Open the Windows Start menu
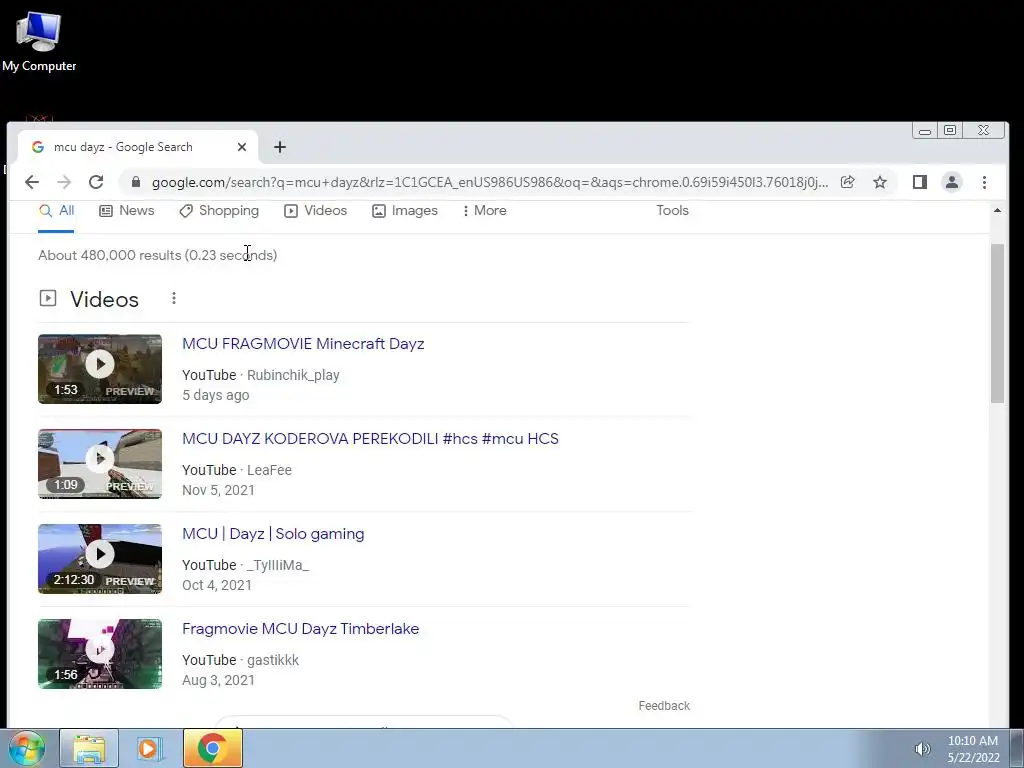This screenshot has width=1024, height=768. click(27, 748)
